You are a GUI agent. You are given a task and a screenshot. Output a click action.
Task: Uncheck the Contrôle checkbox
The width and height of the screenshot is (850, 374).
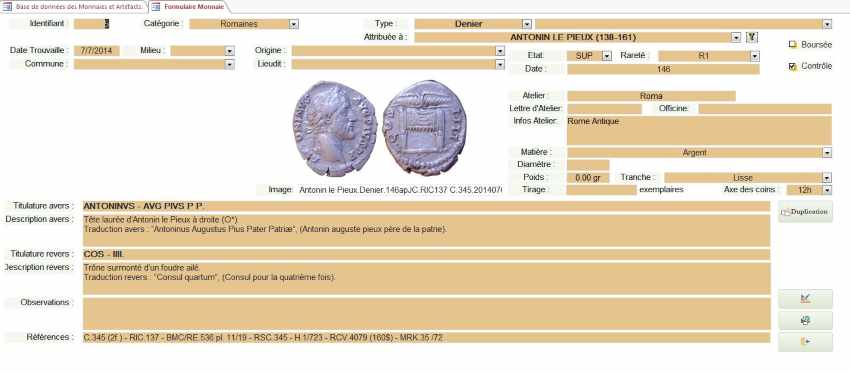[x=793, y=66]
